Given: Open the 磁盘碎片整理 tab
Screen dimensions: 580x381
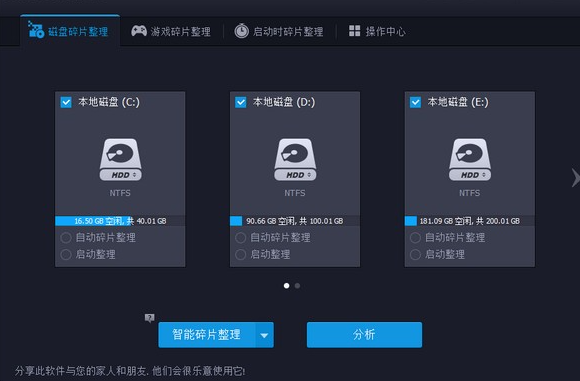Looking at the screenshot, I should [70, 31].
